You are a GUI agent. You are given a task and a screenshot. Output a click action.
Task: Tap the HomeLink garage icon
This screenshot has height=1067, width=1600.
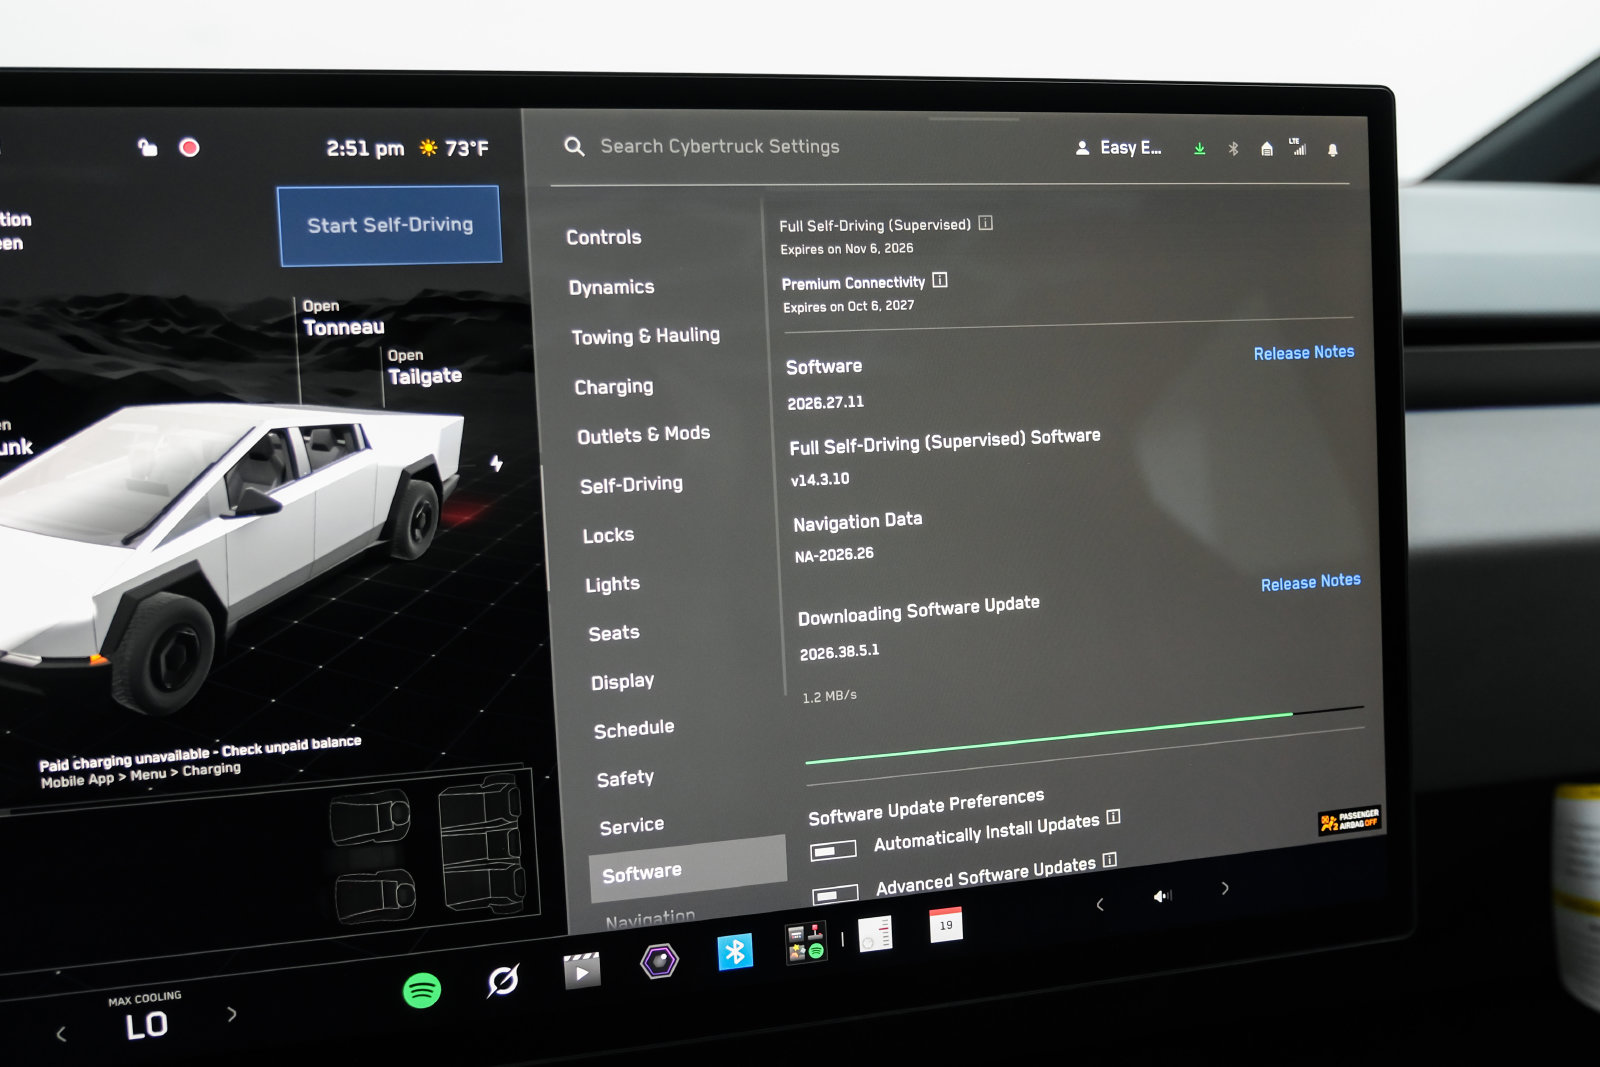tap(1267, 148)
